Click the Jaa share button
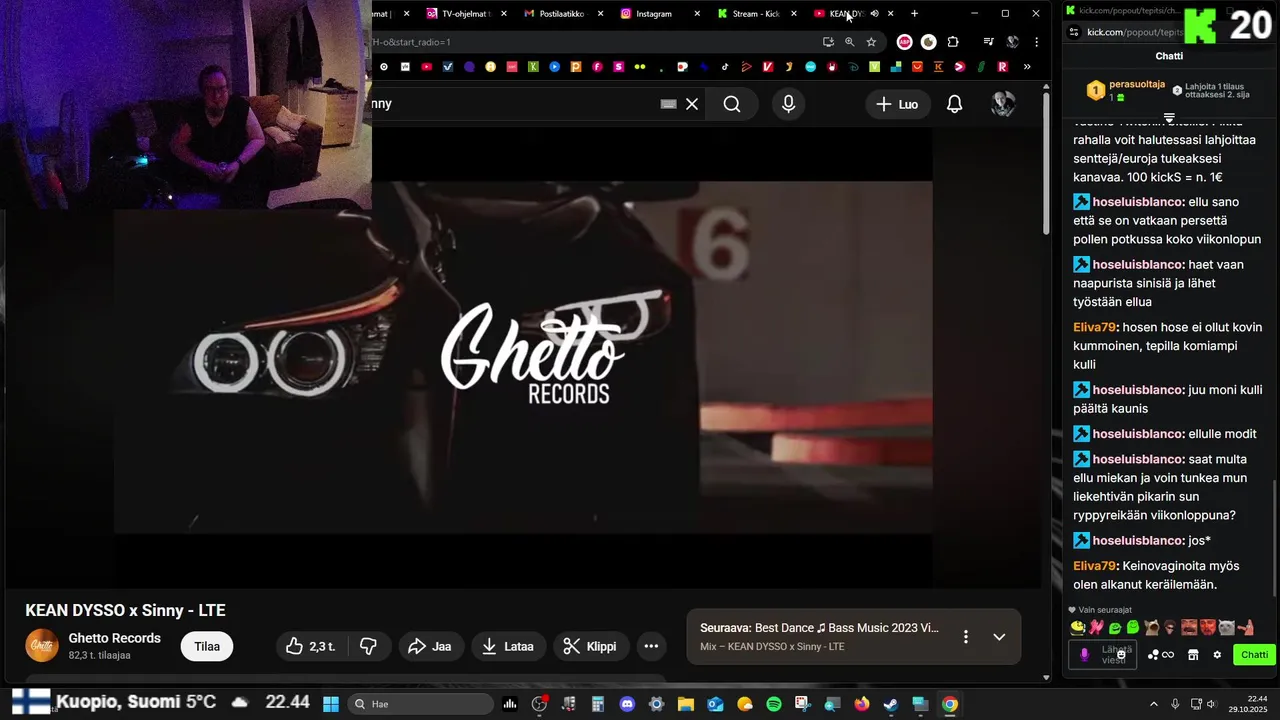This screenshot has width=1280, height=720. point(430,646)
